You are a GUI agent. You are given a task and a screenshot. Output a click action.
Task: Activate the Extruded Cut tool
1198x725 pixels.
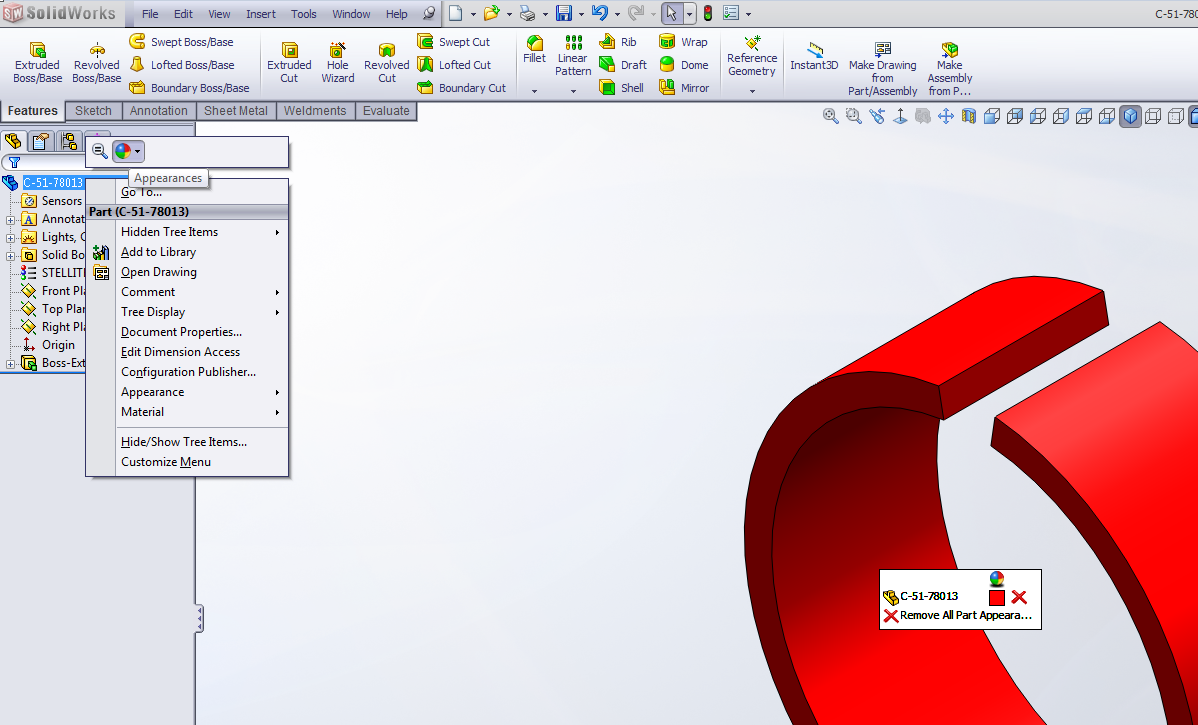[x=289, y=62]
